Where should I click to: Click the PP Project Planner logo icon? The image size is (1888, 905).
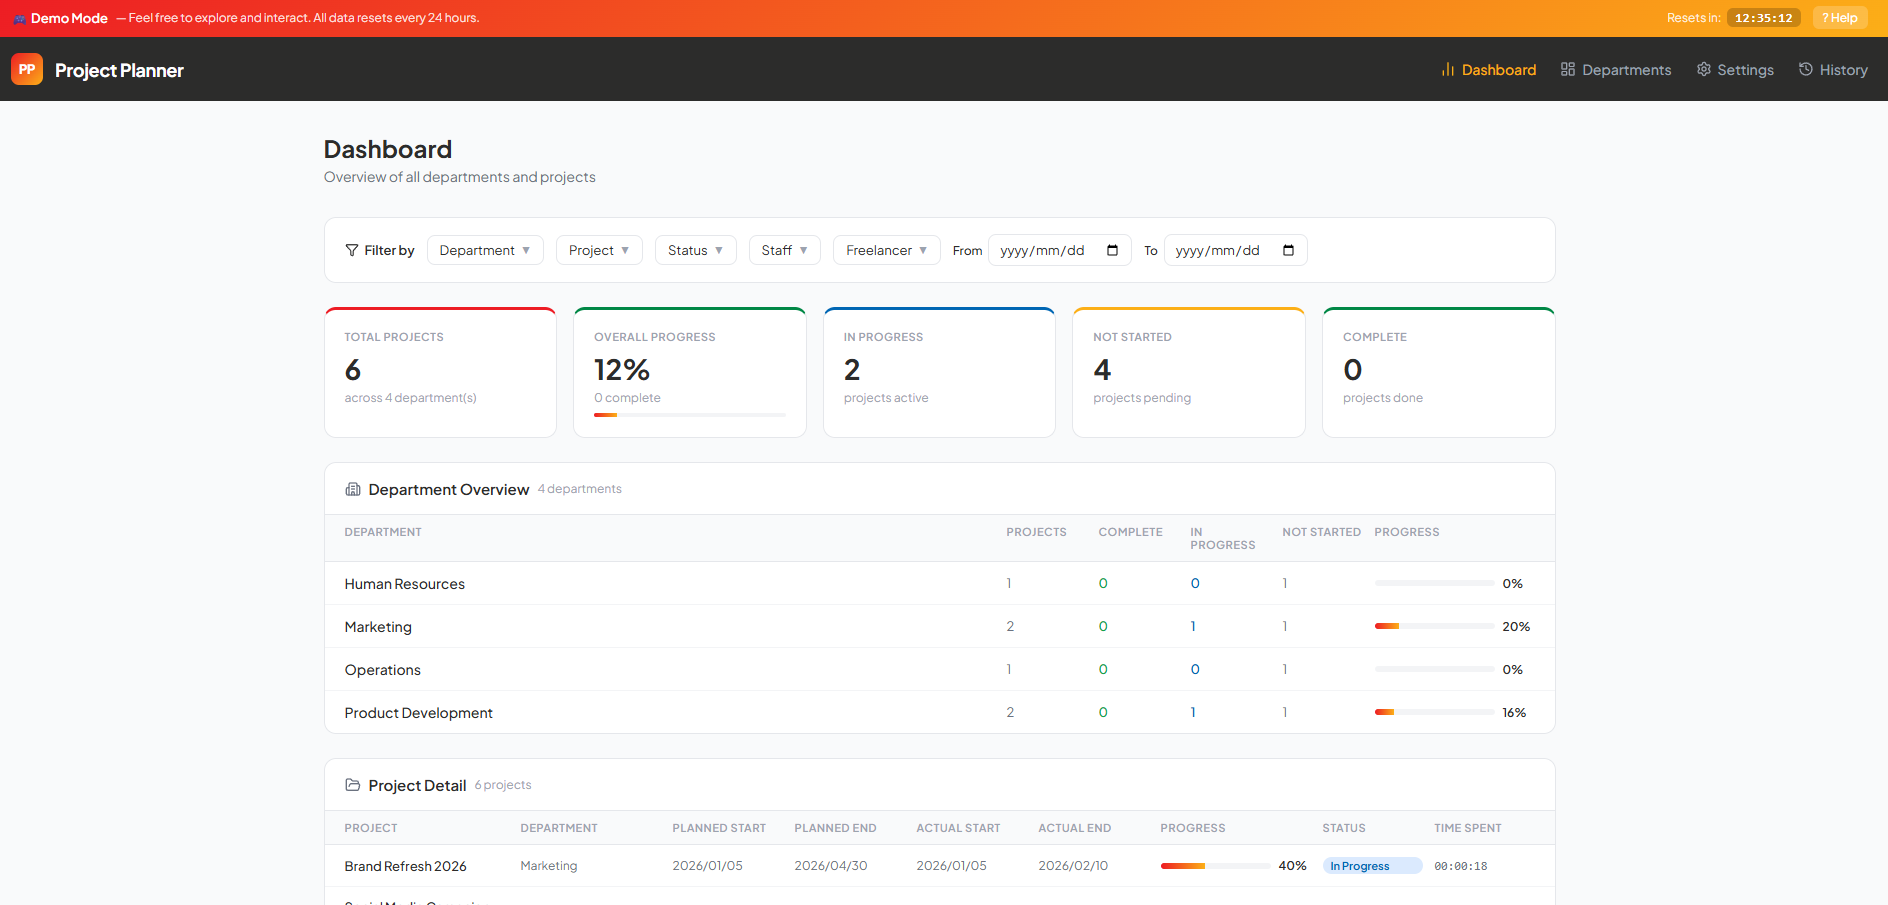point(27,69)
